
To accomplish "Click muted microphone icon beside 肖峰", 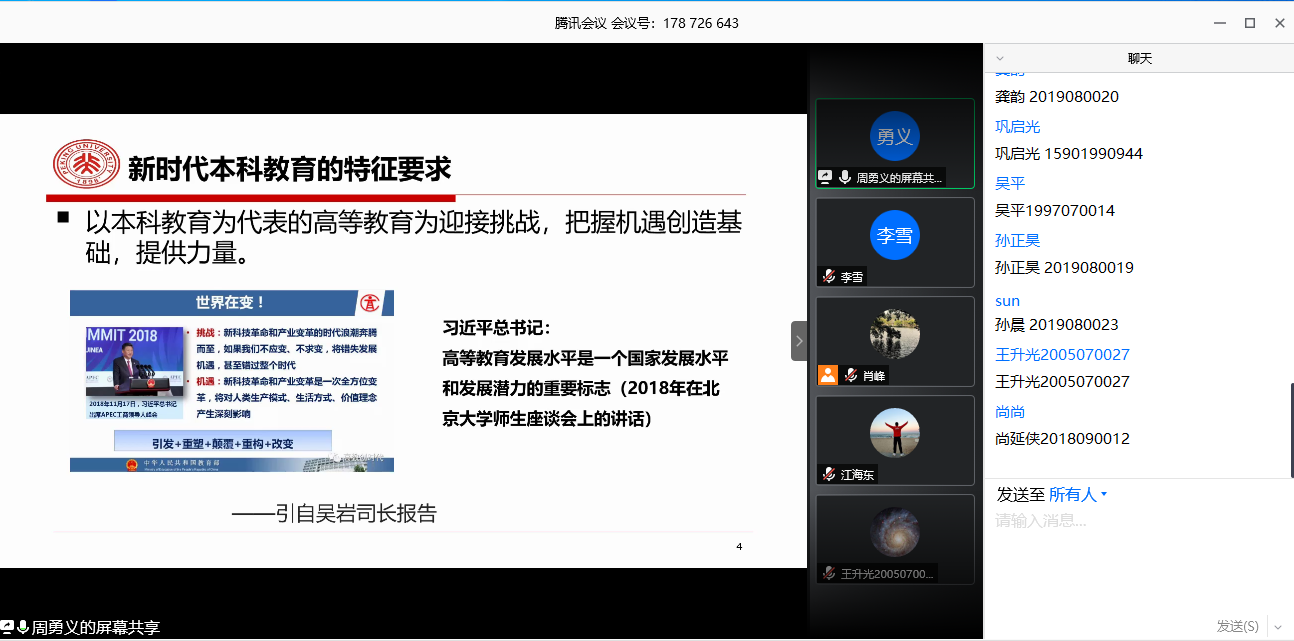I will pos(850,376).
